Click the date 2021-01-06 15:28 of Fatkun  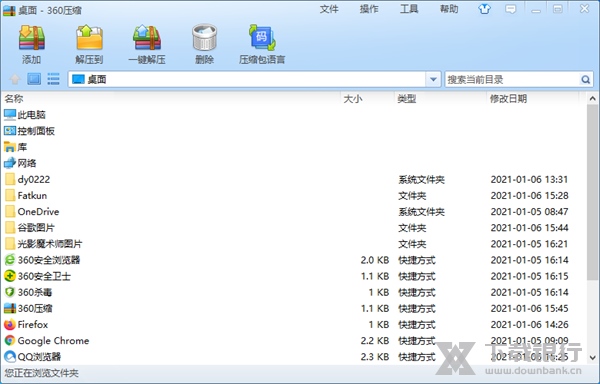(529, 195)
